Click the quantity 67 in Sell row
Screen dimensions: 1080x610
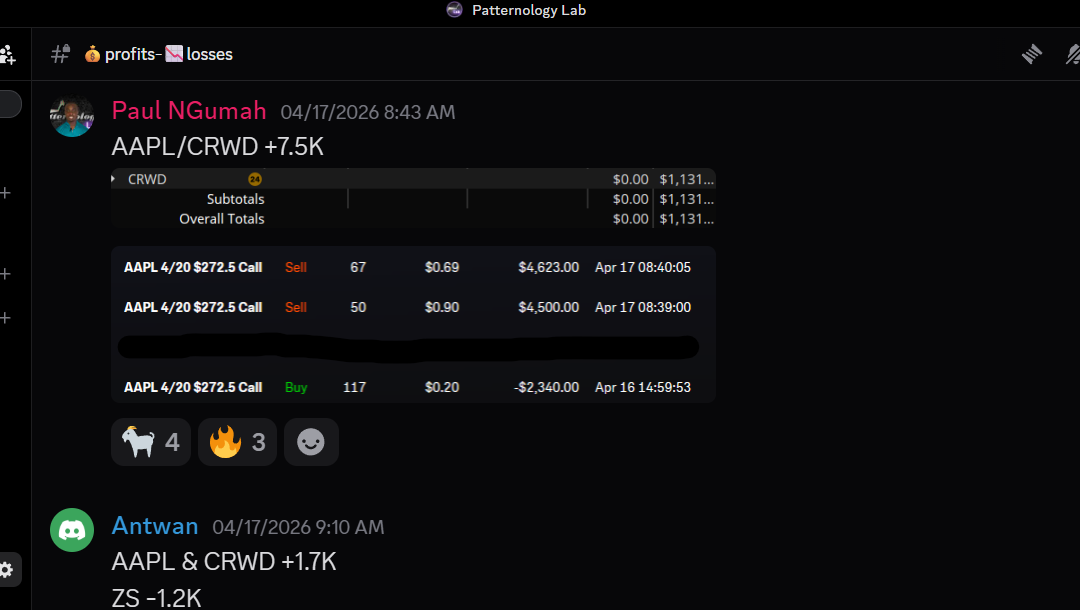358,267
